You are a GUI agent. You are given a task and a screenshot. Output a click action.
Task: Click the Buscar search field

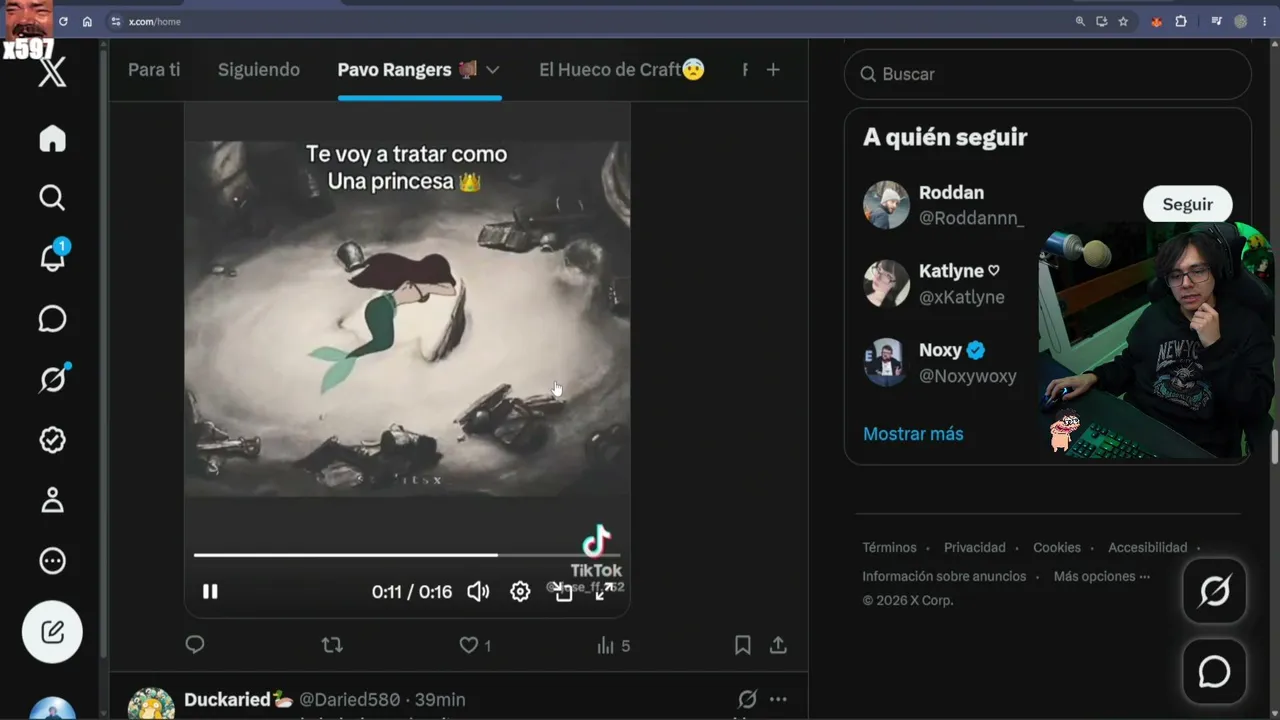pyautogui.click(x=1047, y=74)
